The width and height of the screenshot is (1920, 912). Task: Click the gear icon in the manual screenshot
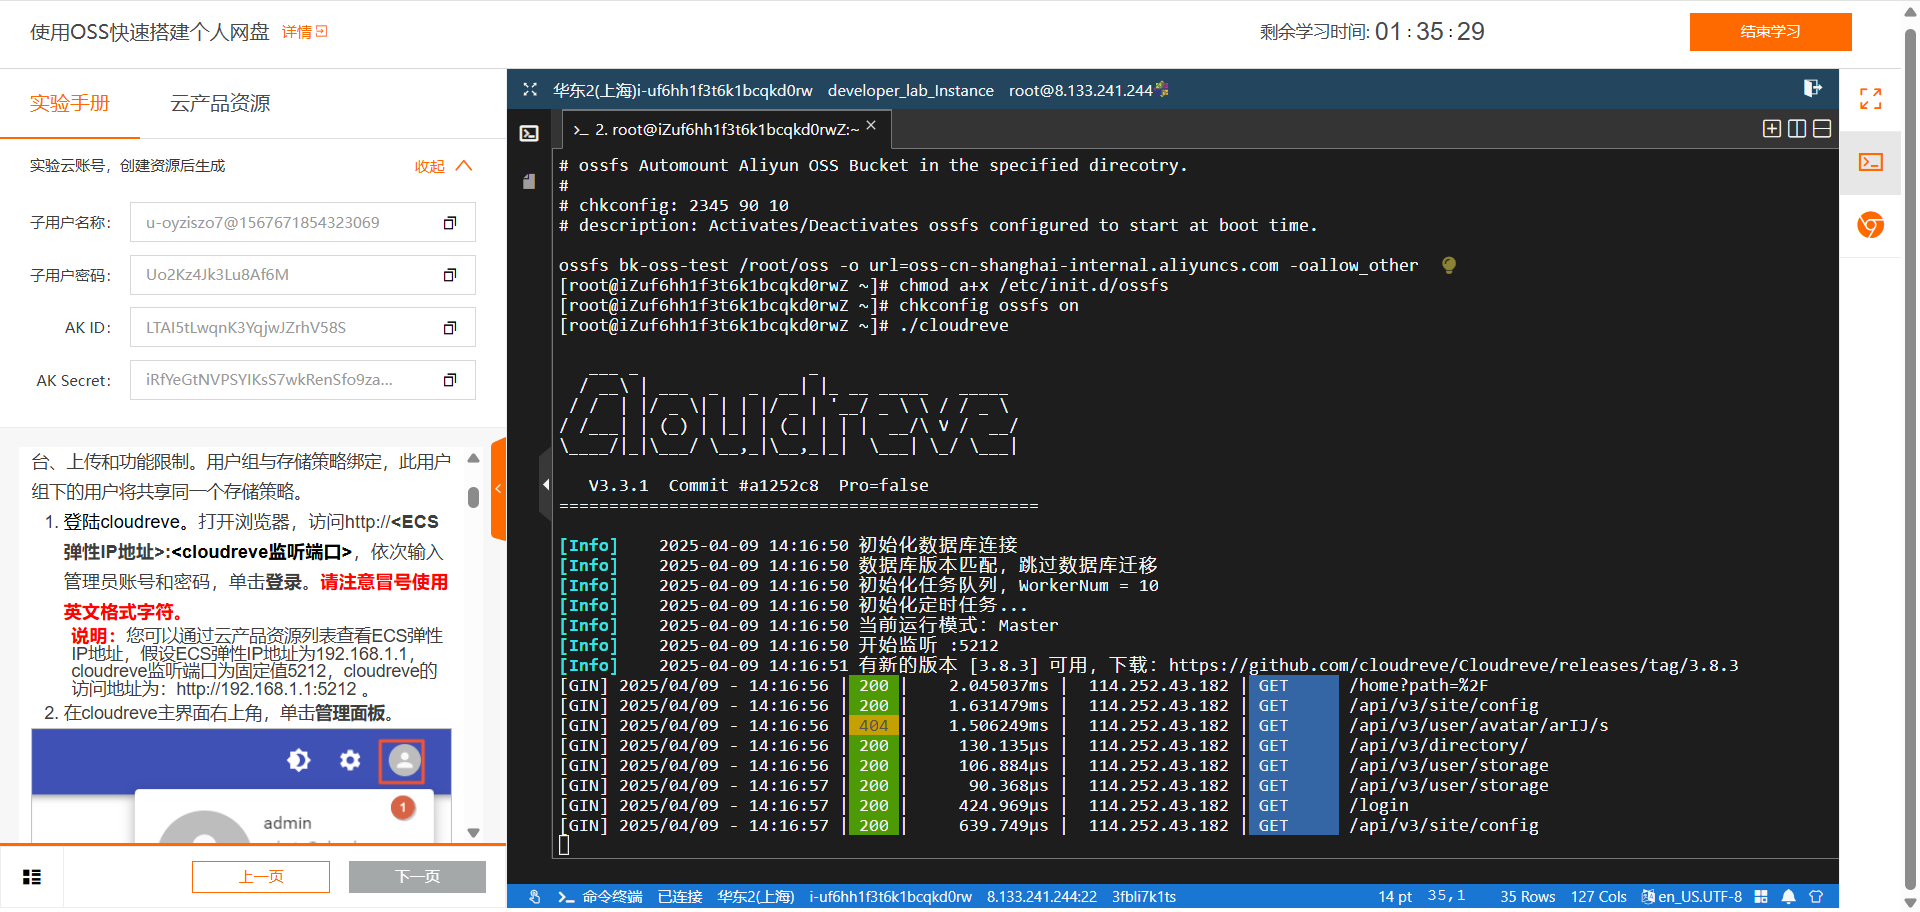pyautogui.click(x=349, y=760)
